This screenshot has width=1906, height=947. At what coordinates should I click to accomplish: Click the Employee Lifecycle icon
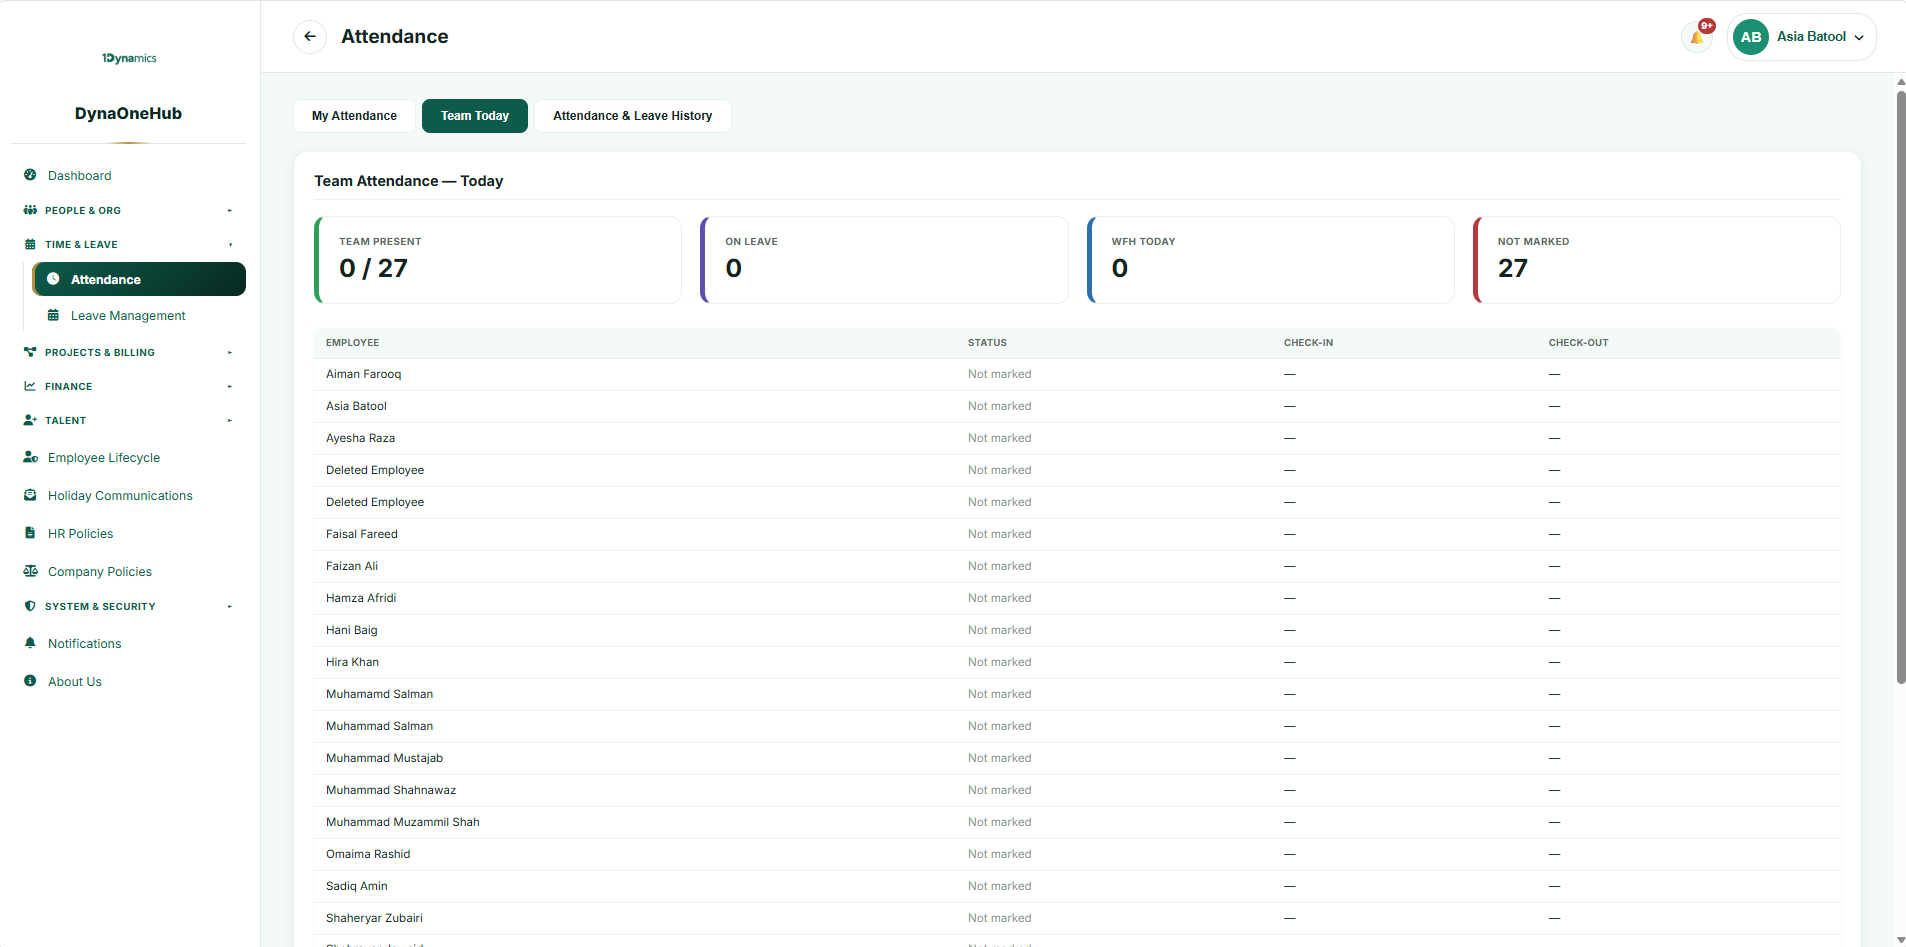(x=30, y=457)
